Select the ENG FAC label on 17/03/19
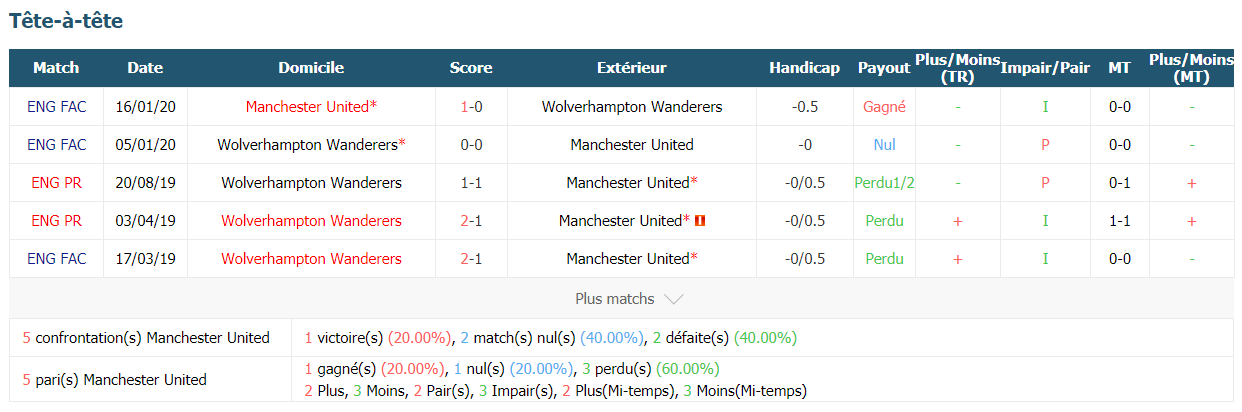Screen dimensions: 1242x412 (x=56, y=259)
